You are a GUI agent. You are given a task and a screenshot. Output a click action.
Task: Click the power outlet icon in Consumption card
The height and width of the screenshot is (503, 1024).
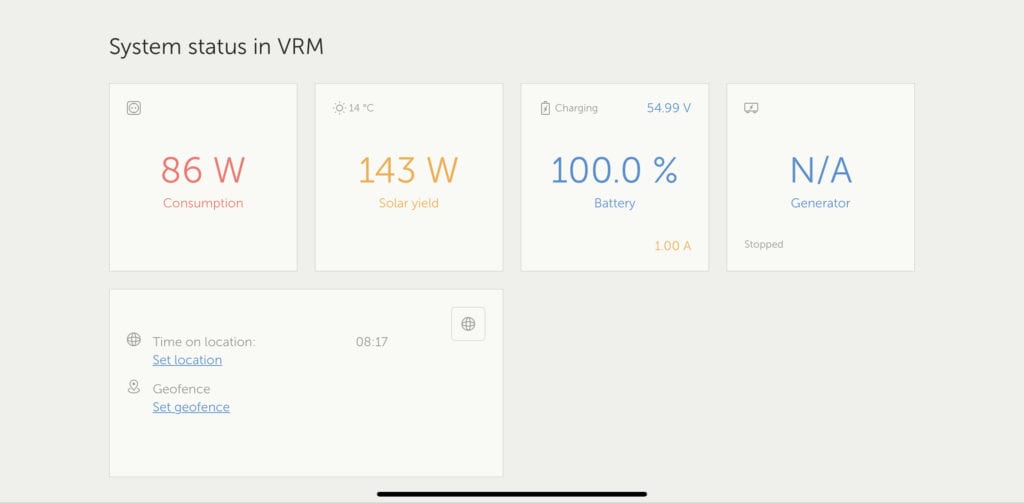[x=134, y=108]
